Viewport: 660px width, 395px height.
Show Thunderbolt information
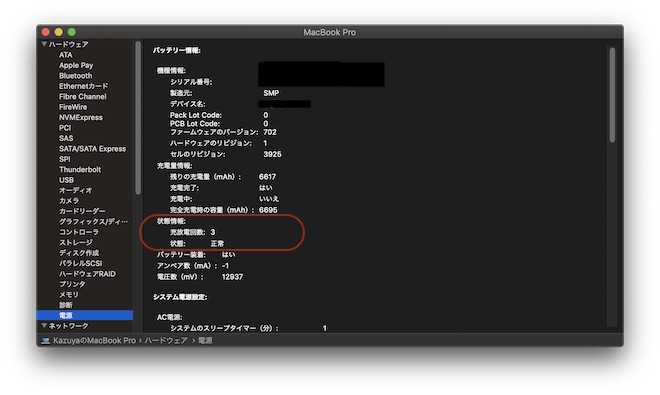[80, 169]
